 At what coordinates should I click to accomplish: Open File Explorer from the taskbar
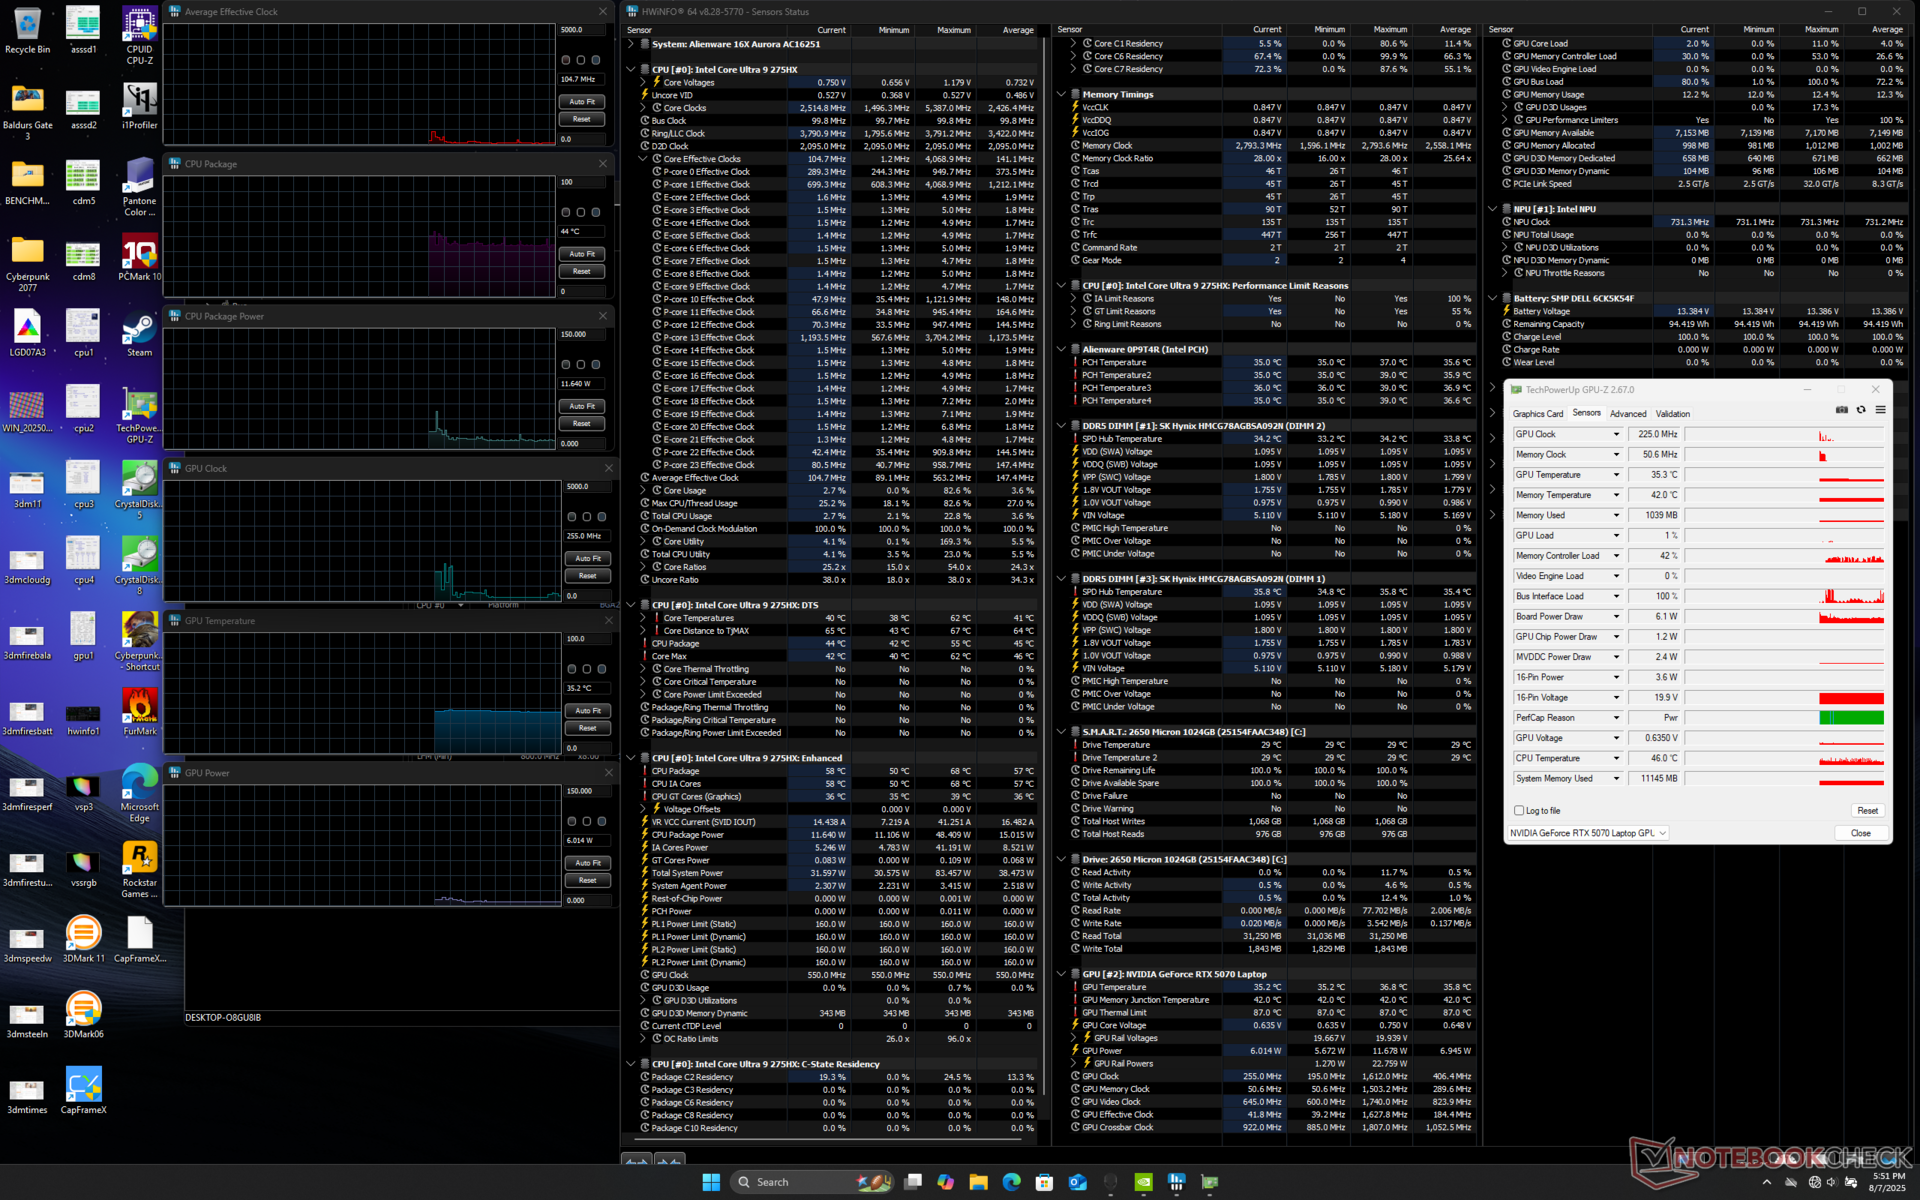pyautogui.click(x=978, y=1182)
